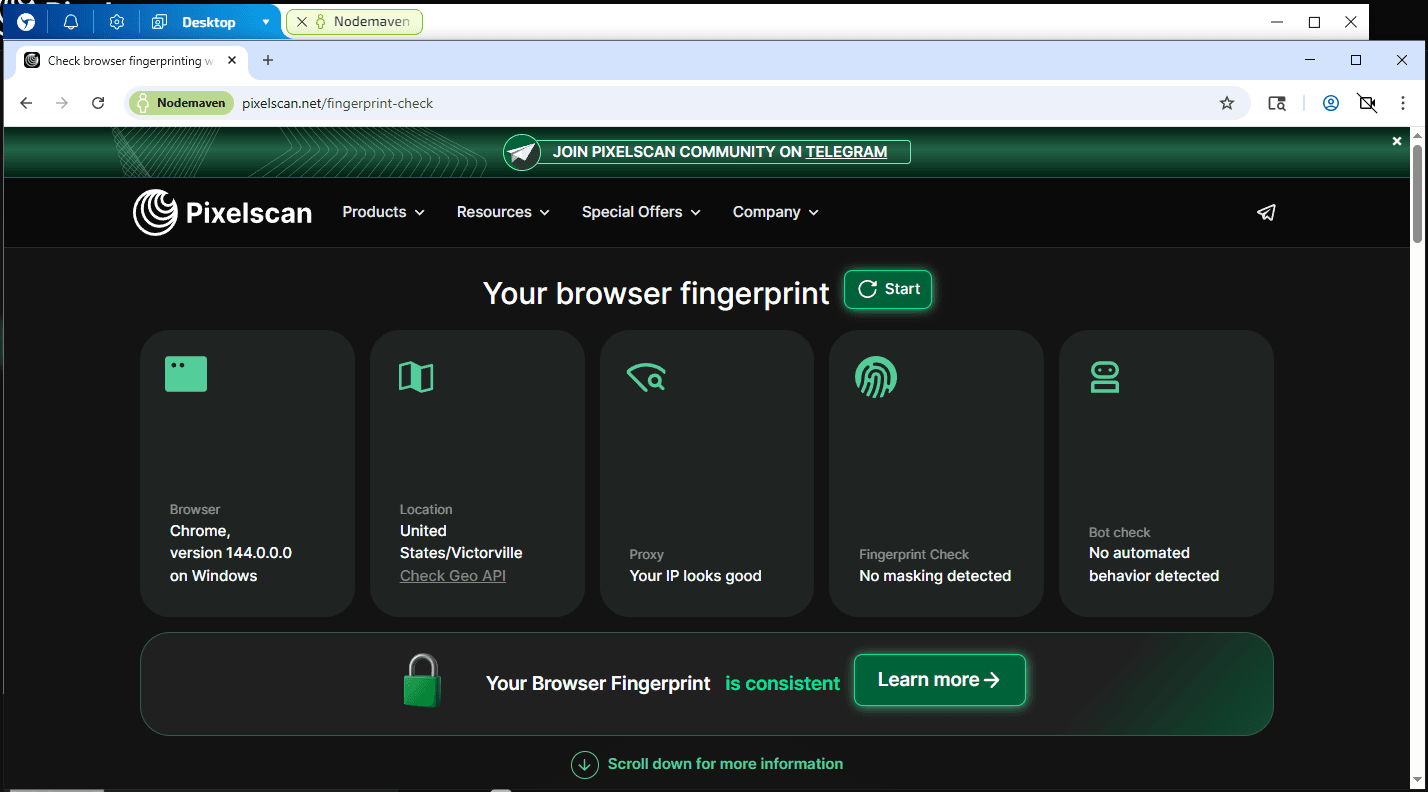Expand the Resources dropdown menu

tap(503, 212)
